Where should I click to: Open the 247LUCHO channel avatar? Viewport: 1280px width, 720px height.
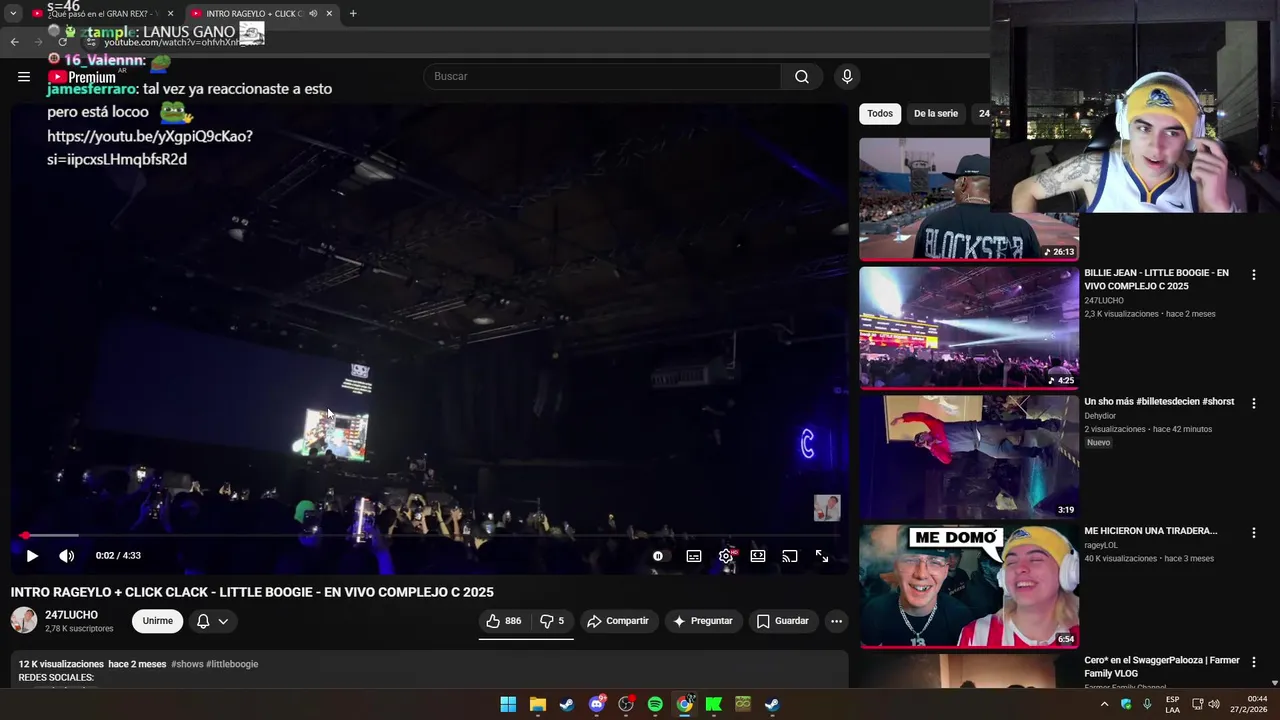[24, 620]
